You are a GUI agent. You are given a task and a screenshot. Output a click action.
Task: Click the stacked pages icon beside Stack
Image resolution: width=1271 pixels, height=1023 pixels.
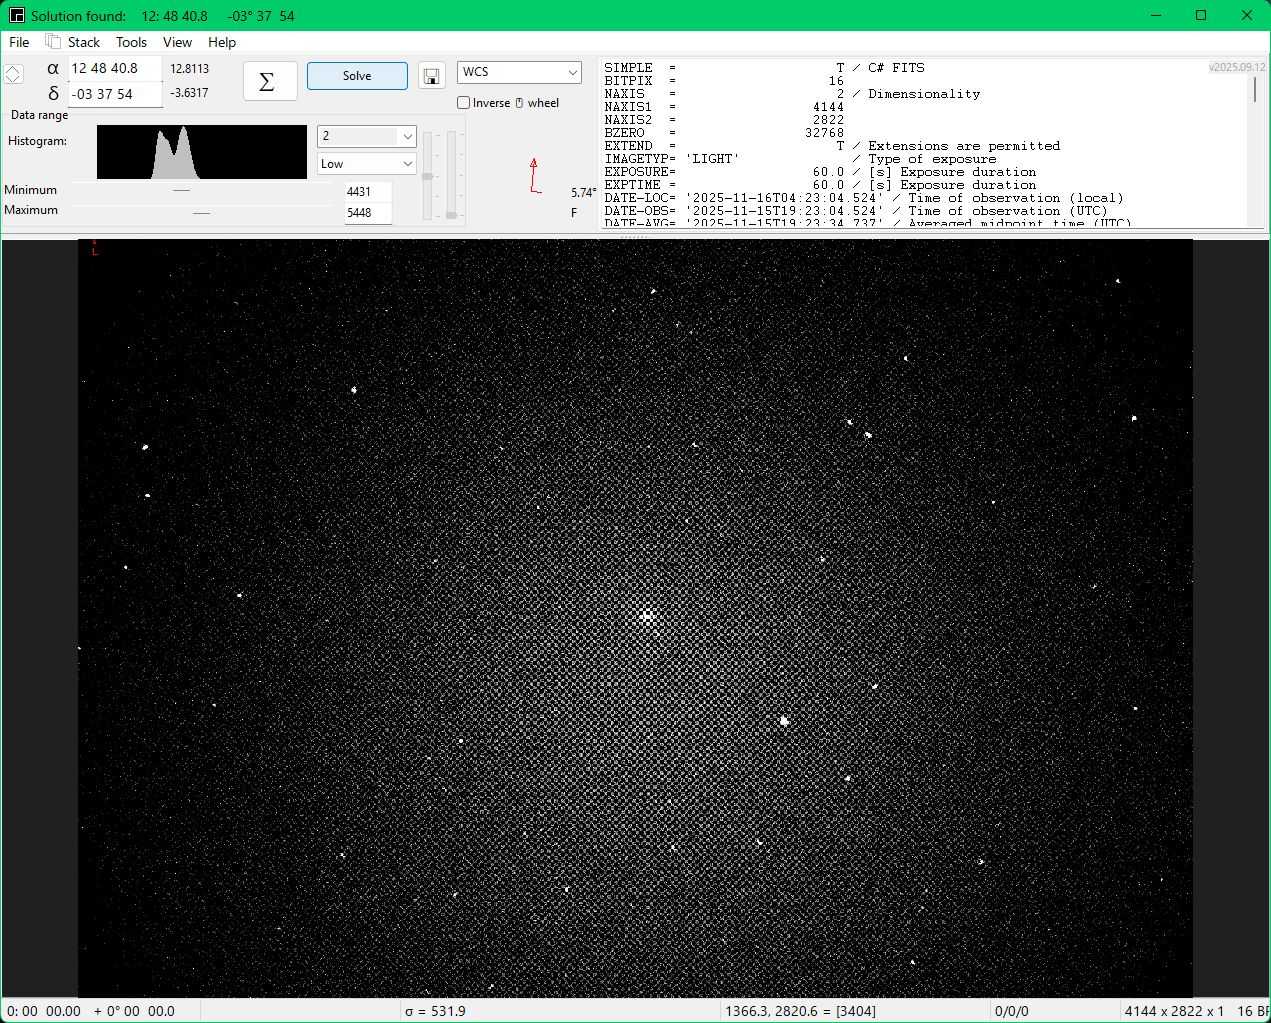(x=53, y=42)
